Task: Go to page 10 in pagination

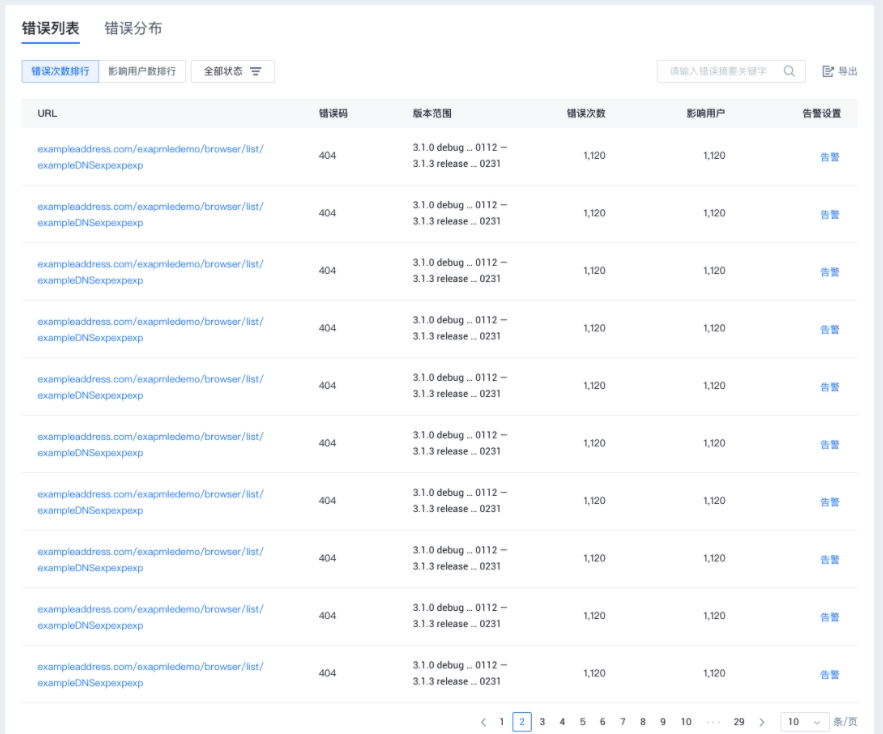Action: [x=686, y=722]
